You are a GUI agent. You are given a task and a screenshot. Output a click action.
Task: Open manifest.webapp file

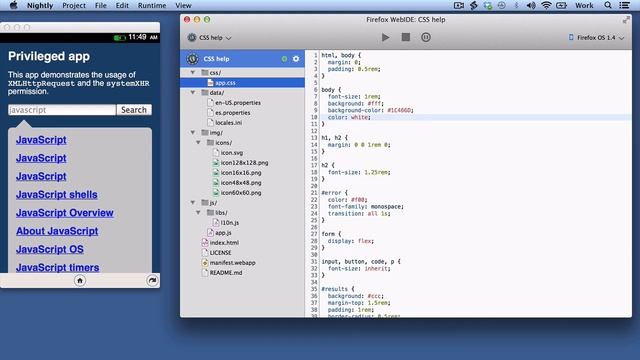232,262
